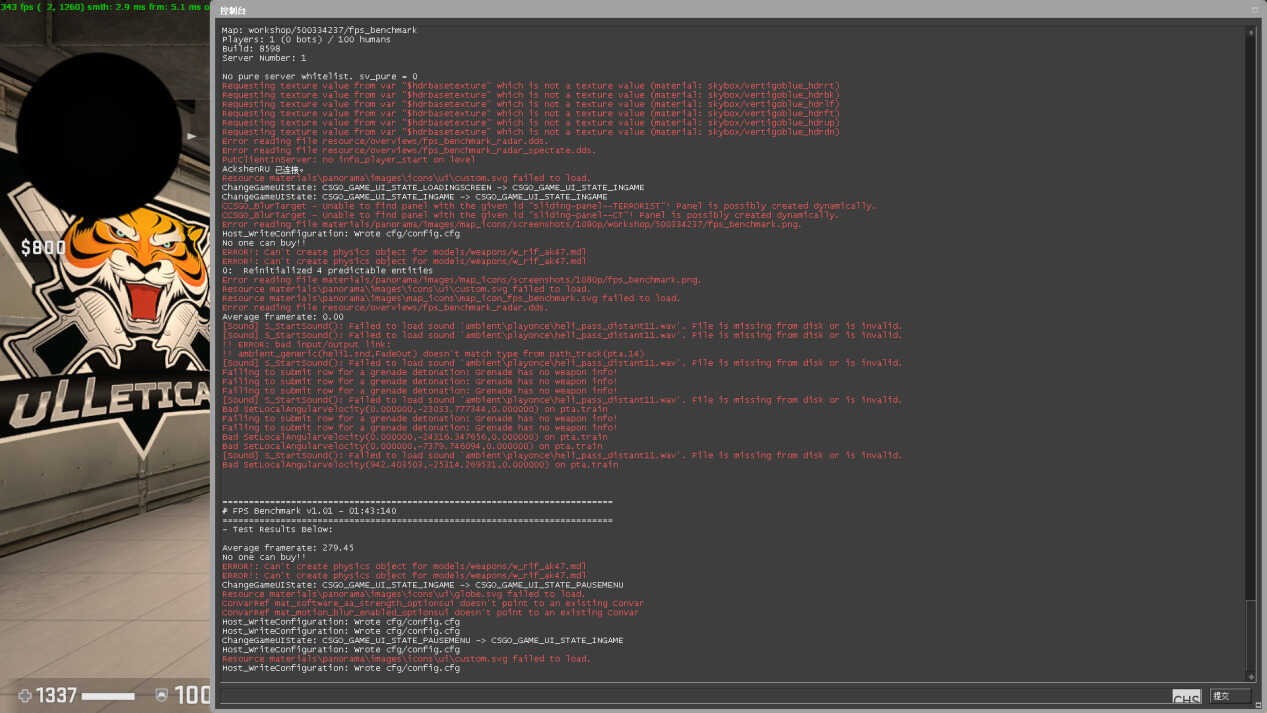Click '!! ERROR: bad input/output link:'

click(x=306, y=344)
